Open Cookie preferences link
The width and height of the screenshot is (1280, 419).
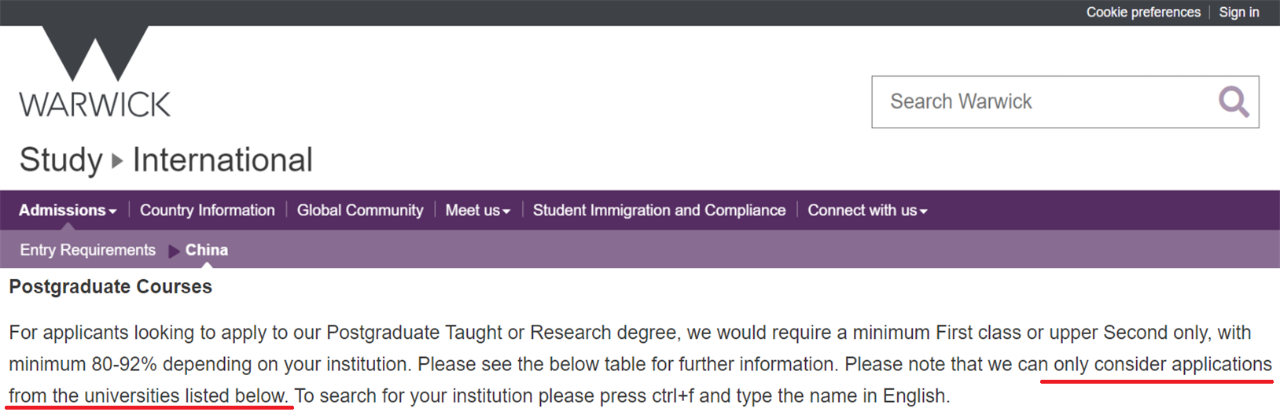pyautogui.click(x=1143, y=12)
